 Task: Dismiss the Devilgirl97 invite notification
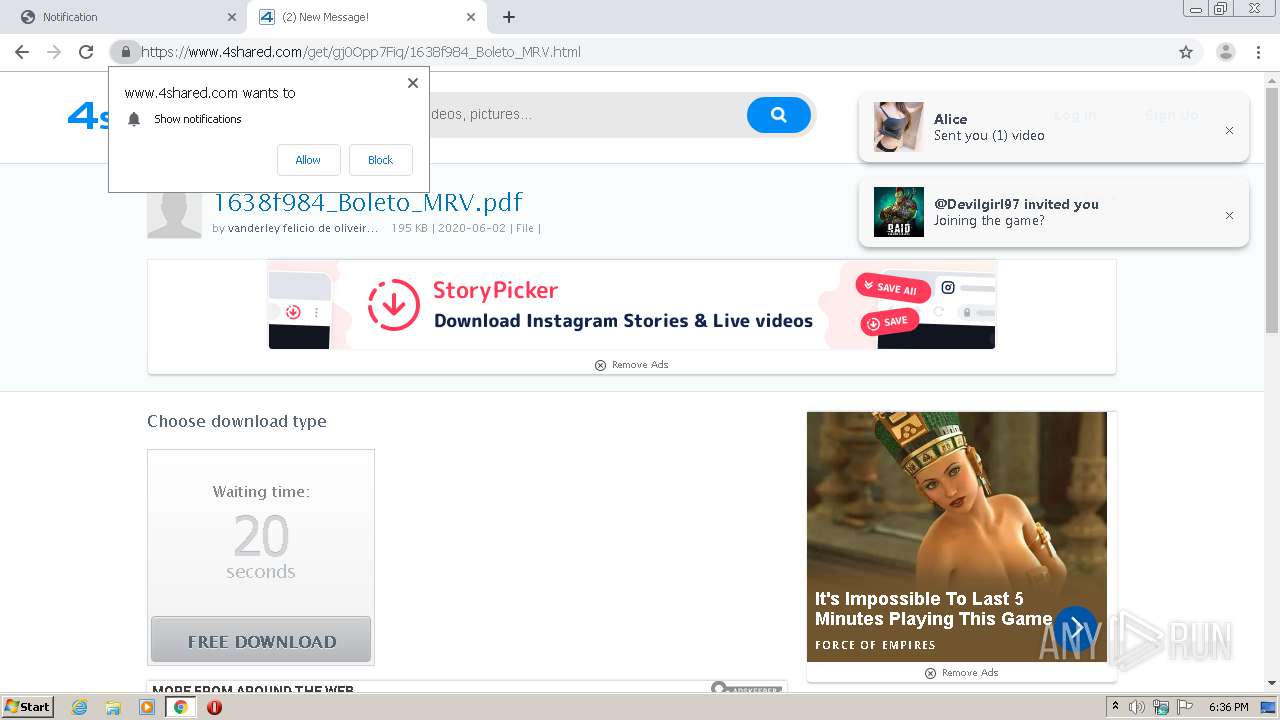1229,215
